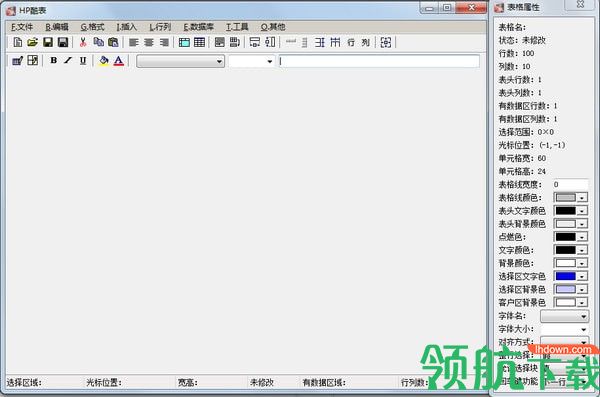
Task: Click the full grid table icon
Action: 199,42
